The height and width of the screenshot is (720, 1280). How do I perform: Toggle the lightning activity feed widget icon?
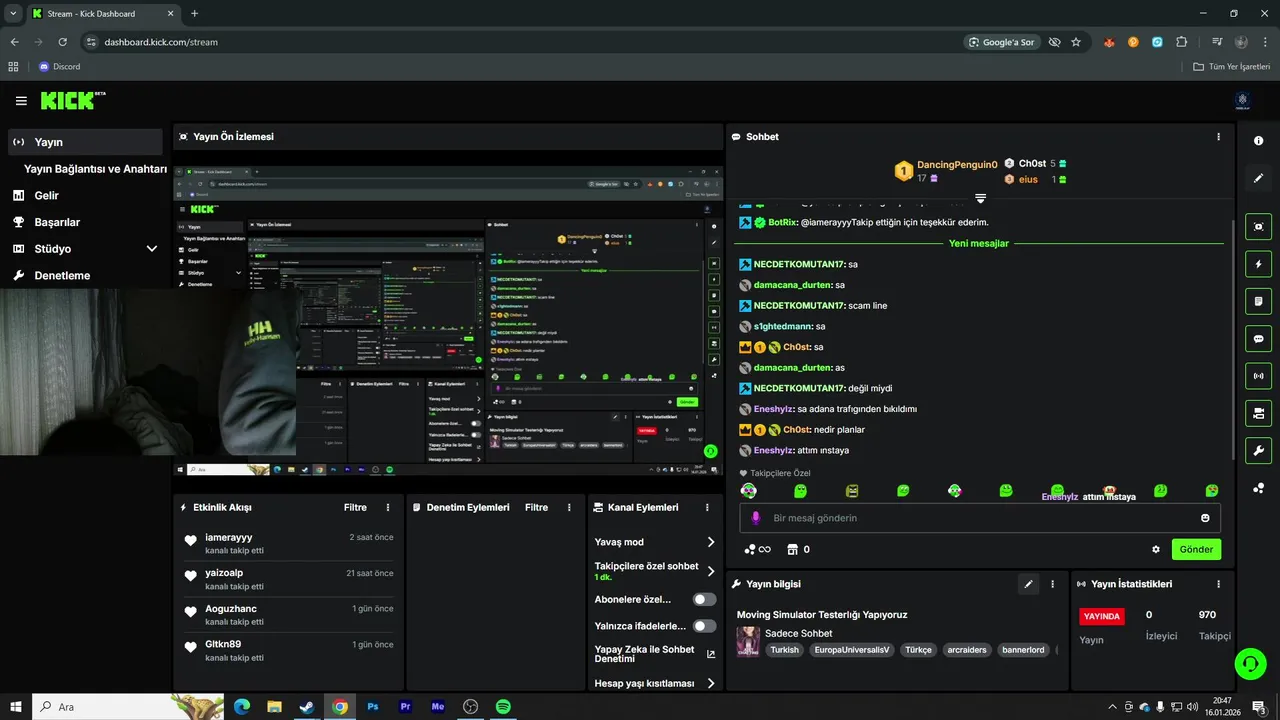pos(1259,264)
